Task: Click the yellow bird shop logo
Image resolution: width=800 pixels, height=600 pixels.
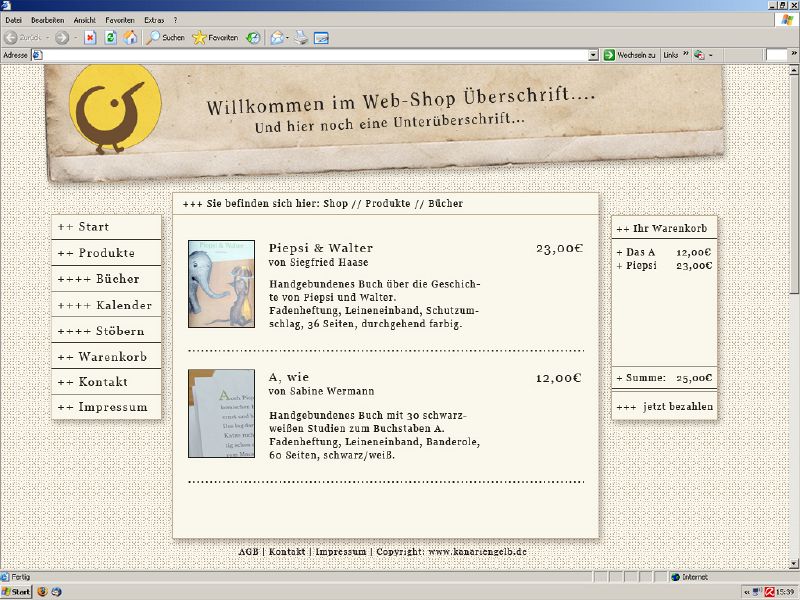Action: [x=115, y=109]
